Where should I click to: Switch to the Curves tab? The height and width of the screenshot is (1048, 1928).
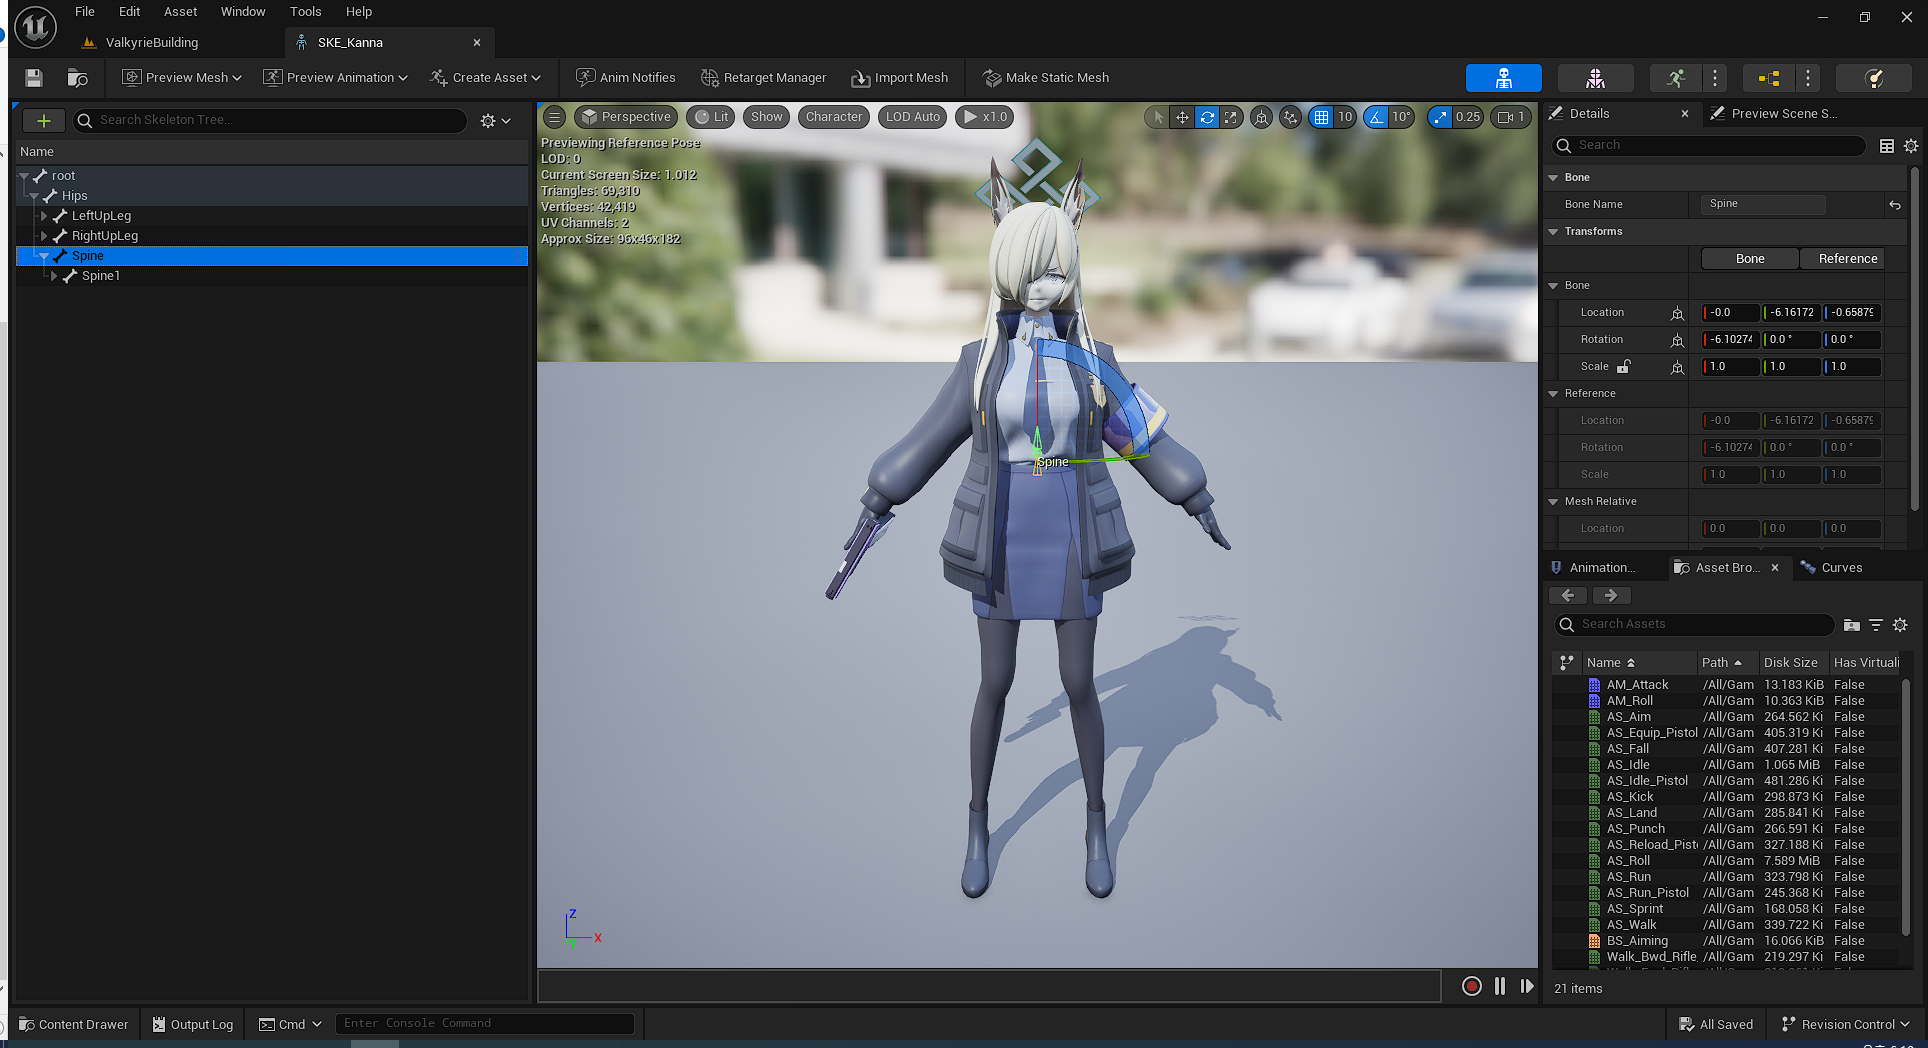tap(1841, 568)
